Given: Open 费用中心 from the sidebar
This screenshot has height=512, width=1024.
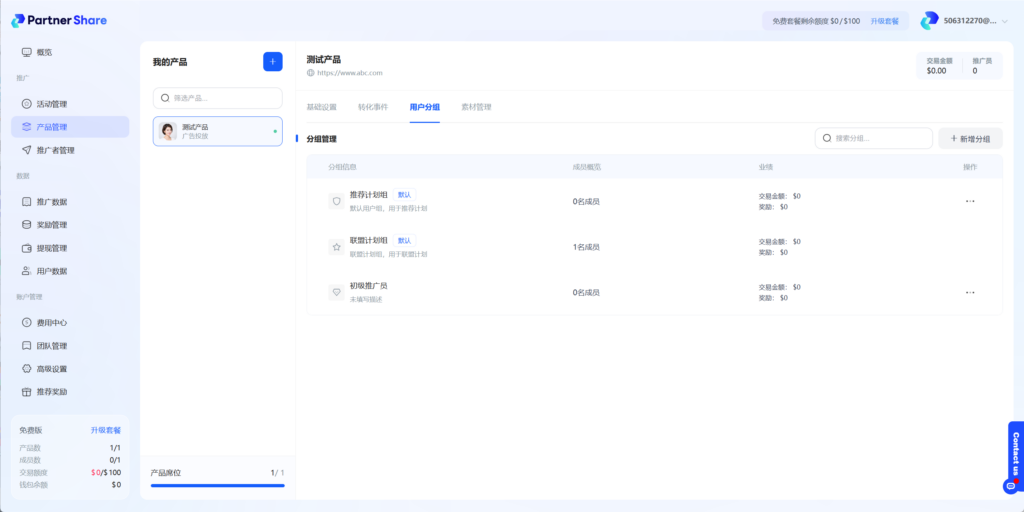Looking at the screenshot, I should point(51,323).
